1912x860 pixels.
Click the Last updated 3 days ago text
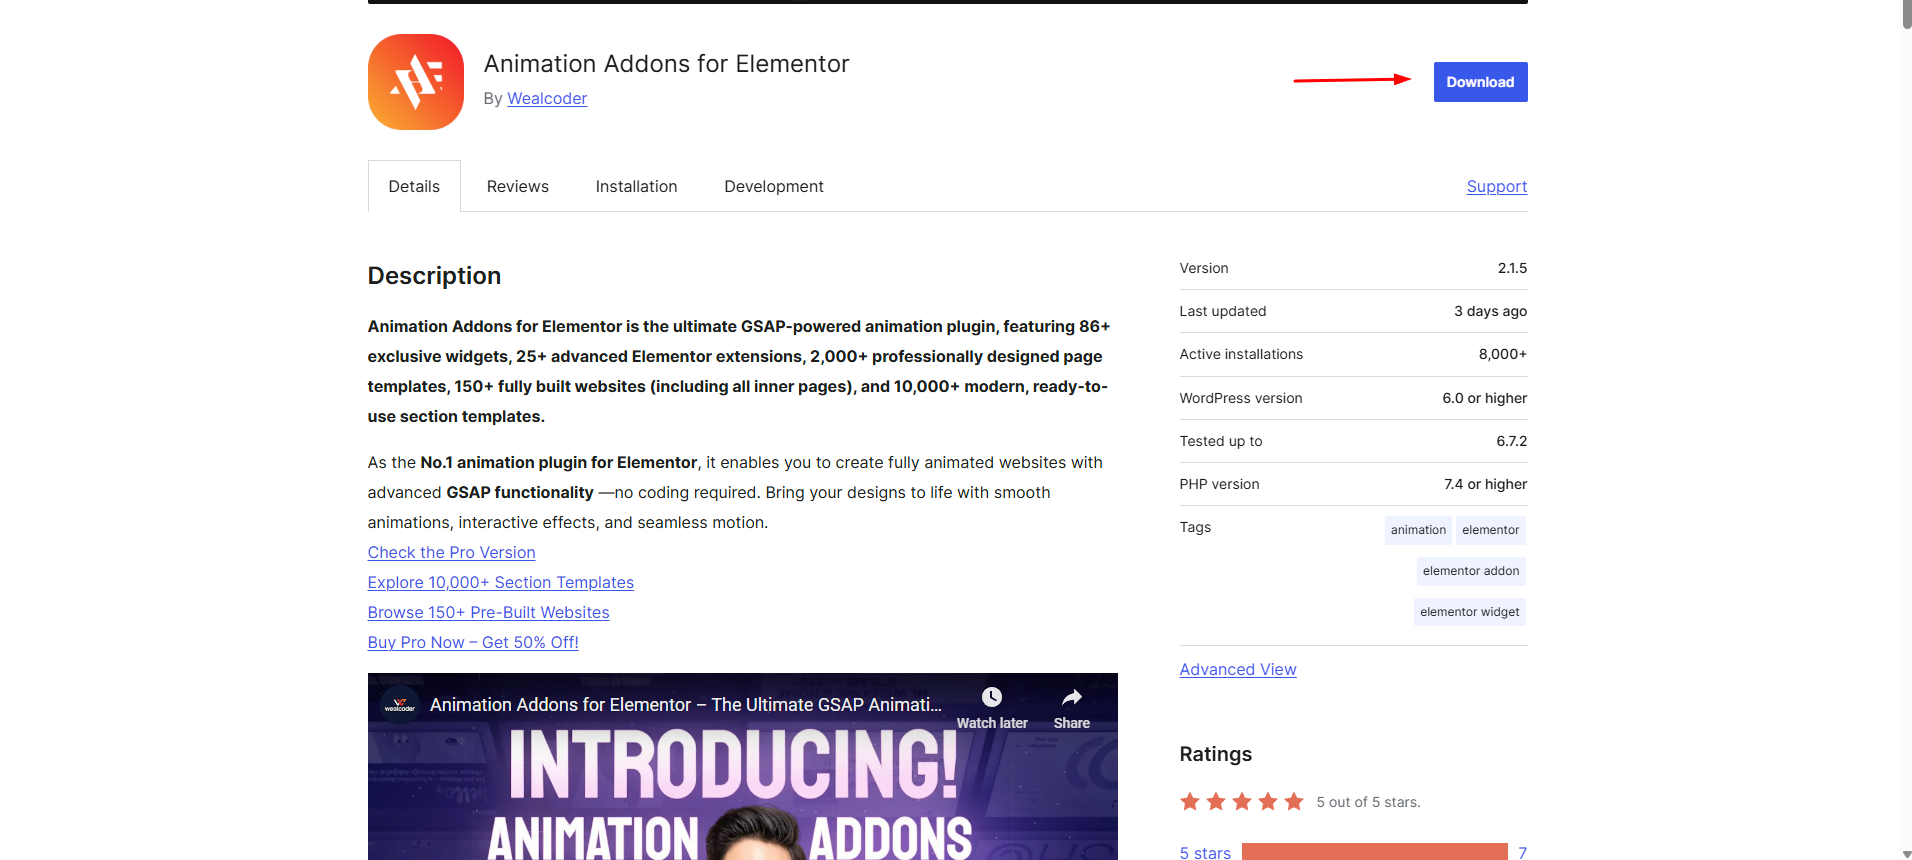click(1490, 311)
